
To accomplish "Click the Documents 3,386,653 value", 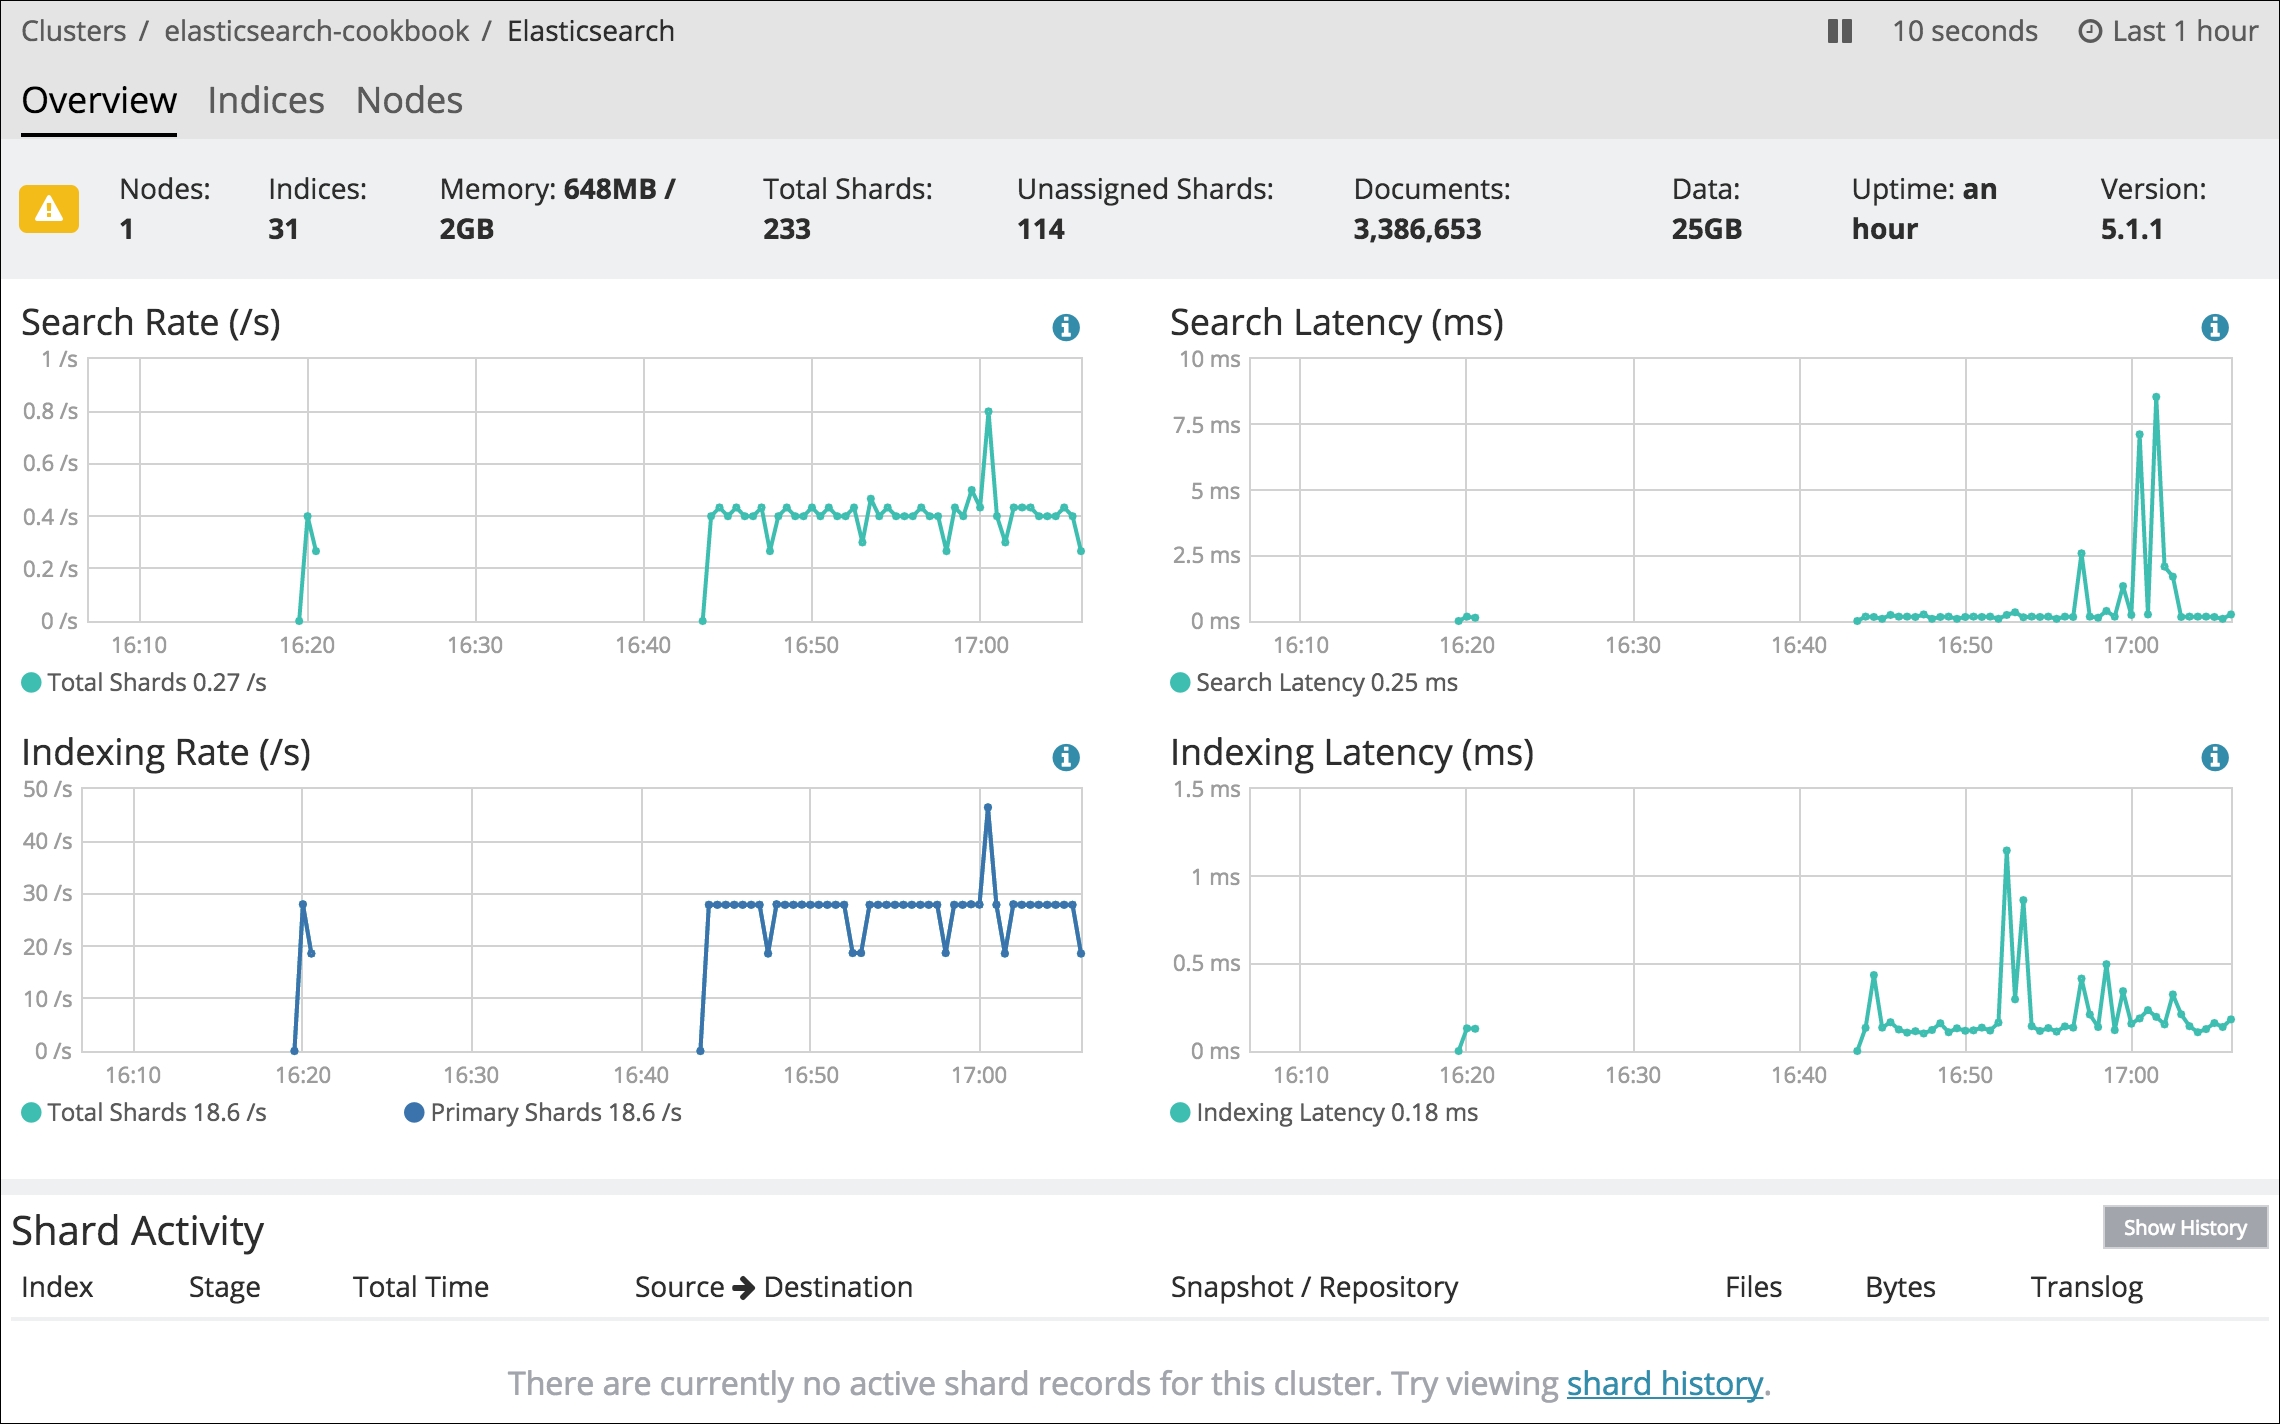I will coord(1417,229).
